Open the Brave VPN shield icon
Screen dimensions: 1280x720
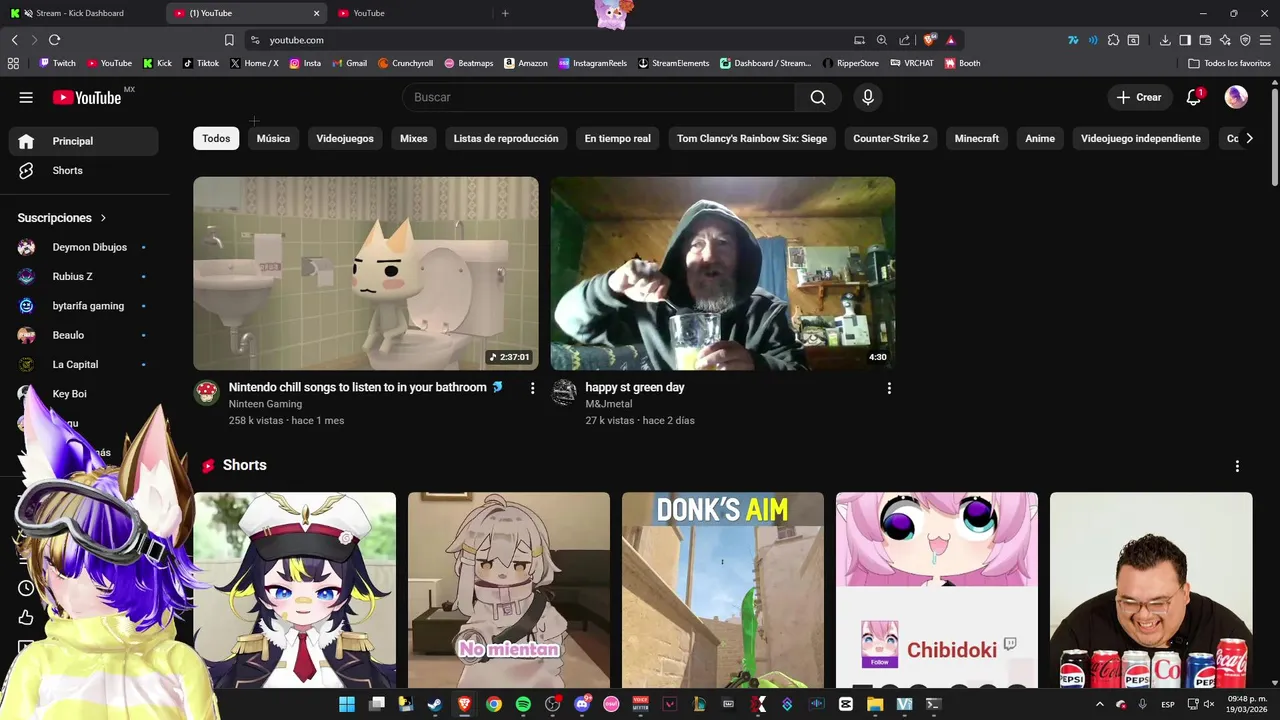(x=1245, y=40)
